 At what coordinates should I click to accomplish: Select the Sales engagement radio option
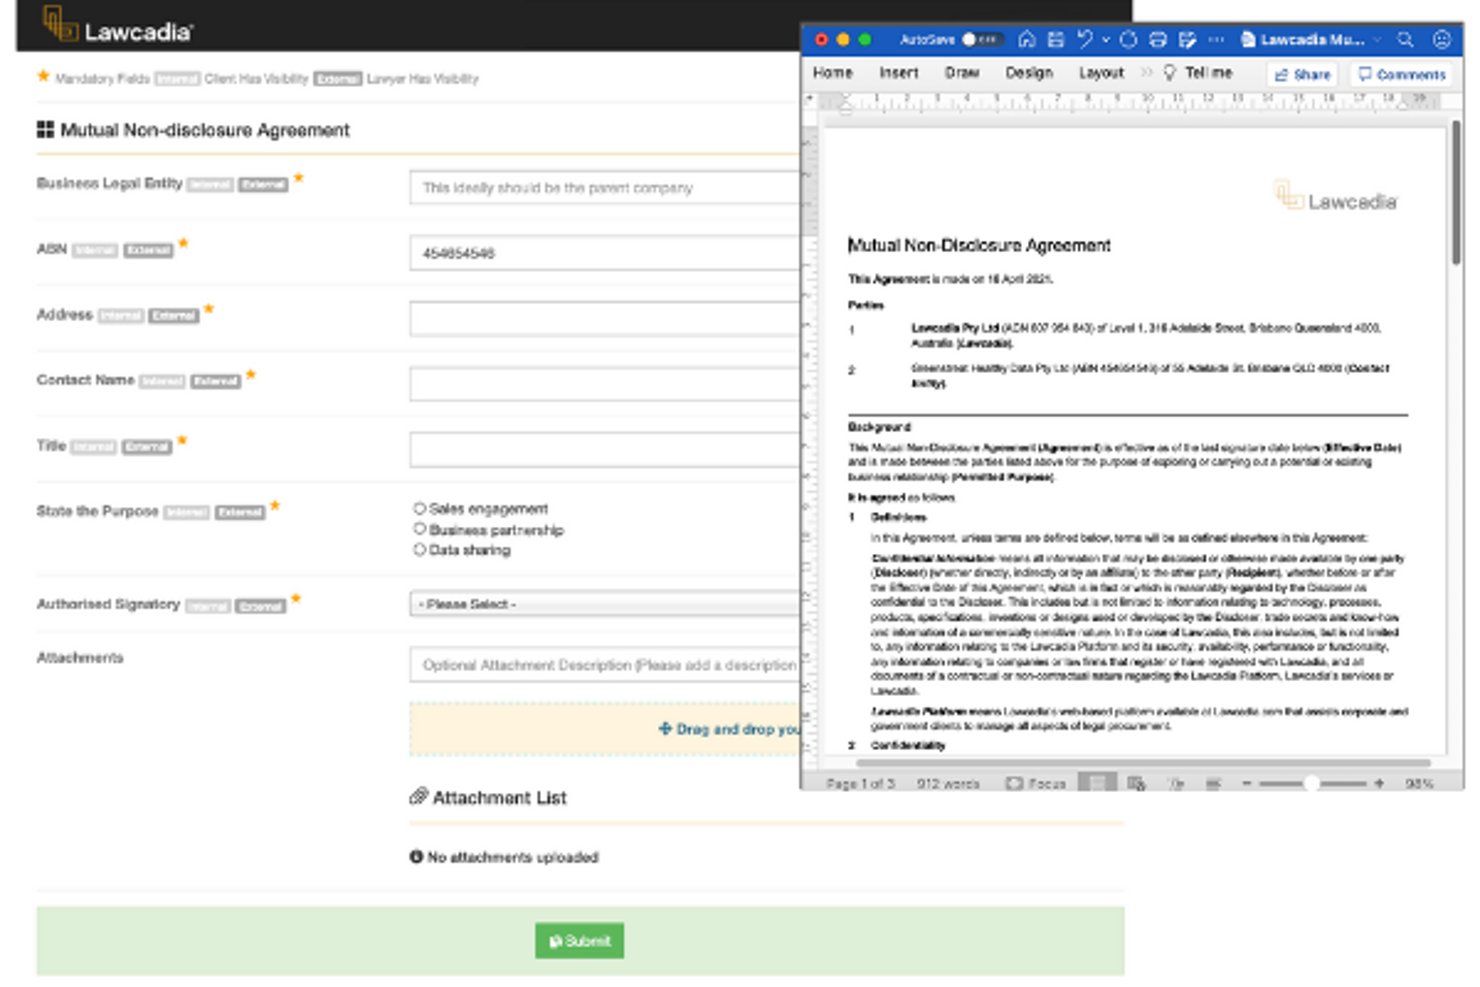[420, 508]
